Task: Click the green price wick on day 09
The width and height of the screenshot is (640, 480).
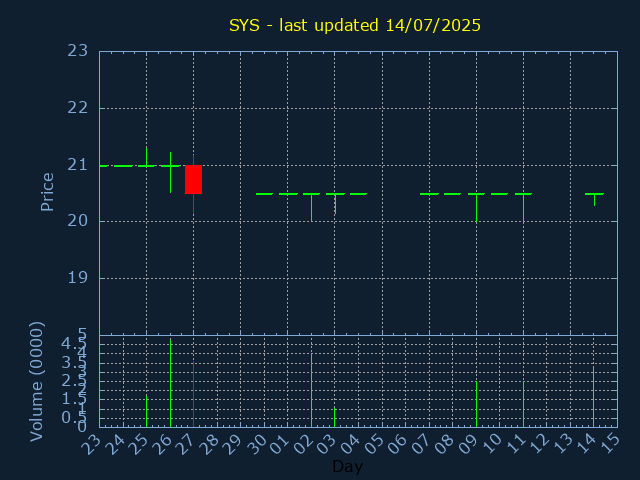Action: click(476, 208)
